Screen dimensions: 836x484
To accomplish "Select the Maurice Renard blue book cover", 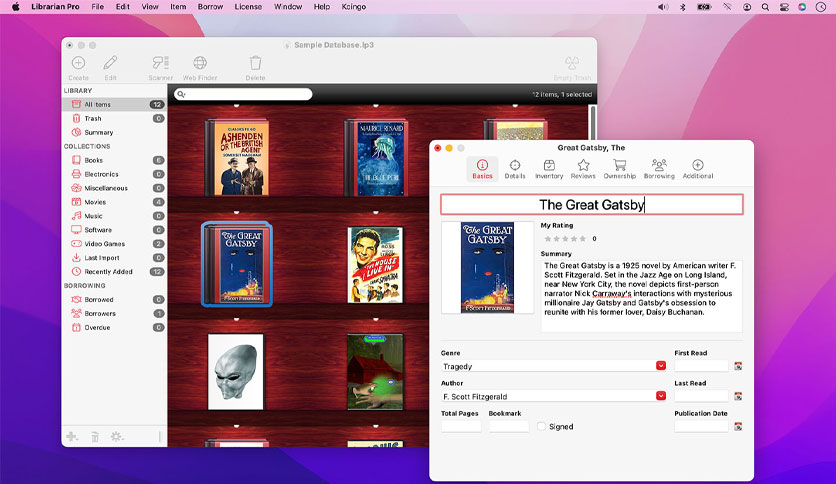I will (x=376, y=157).
